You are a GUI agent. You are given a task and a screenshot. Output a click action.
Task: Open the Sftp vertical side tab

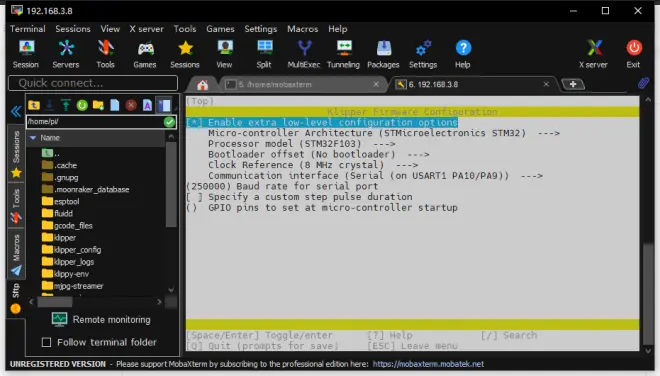point(16,298)
